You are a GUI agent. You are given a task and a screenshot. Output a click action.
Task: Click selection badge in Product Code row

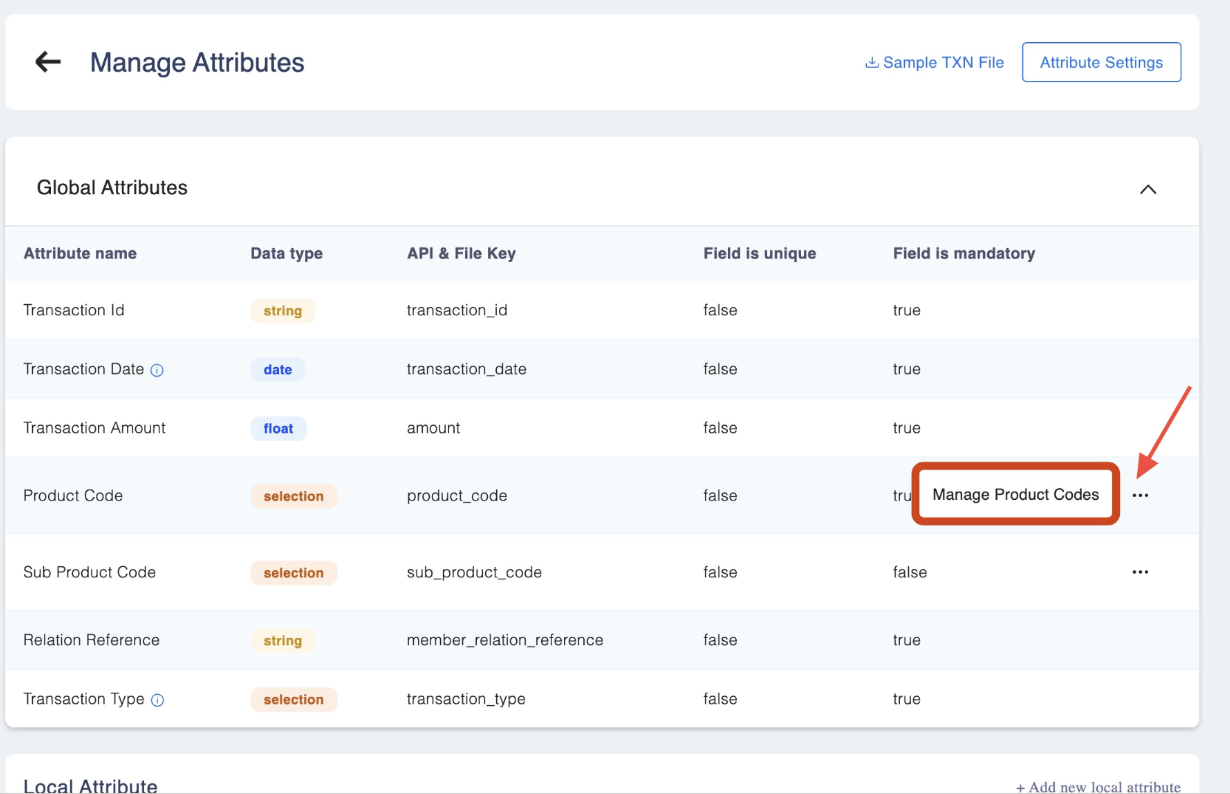pyautogui.click(x=294, y=496)
